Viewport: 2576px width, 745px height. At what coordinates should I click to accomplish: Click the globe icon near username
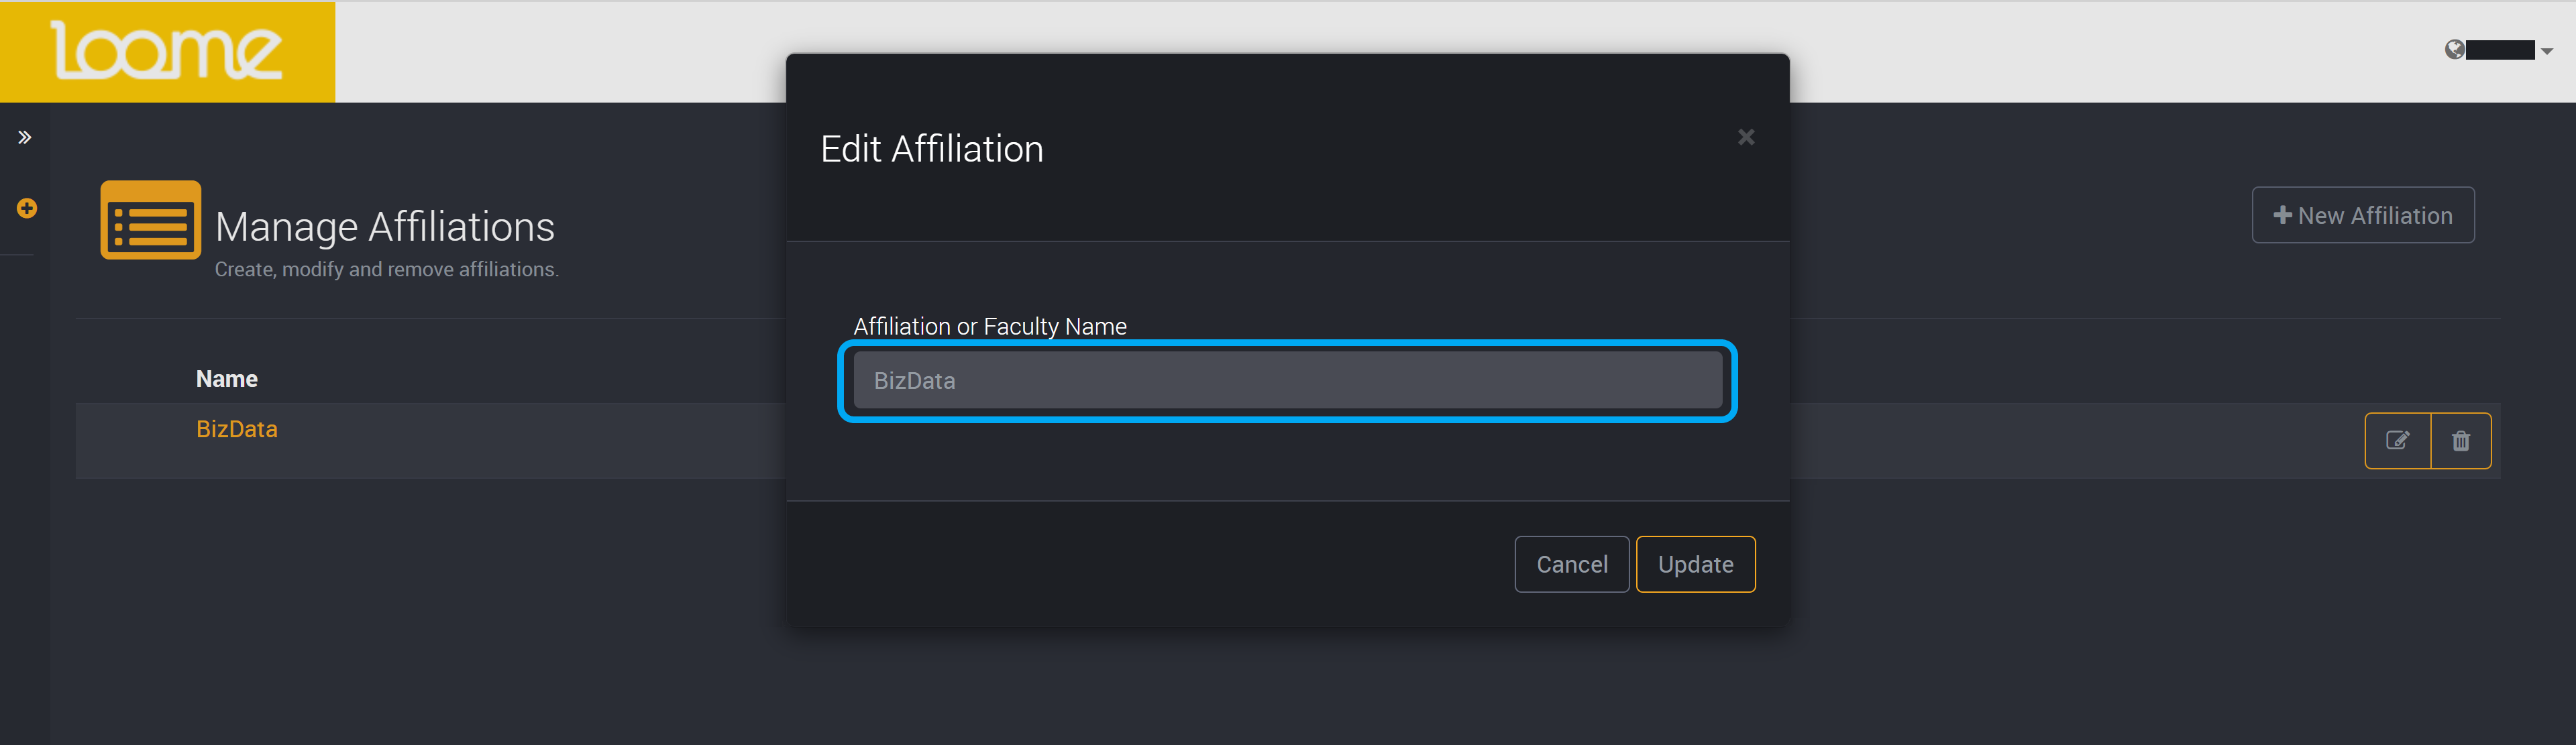[2454, 50]
